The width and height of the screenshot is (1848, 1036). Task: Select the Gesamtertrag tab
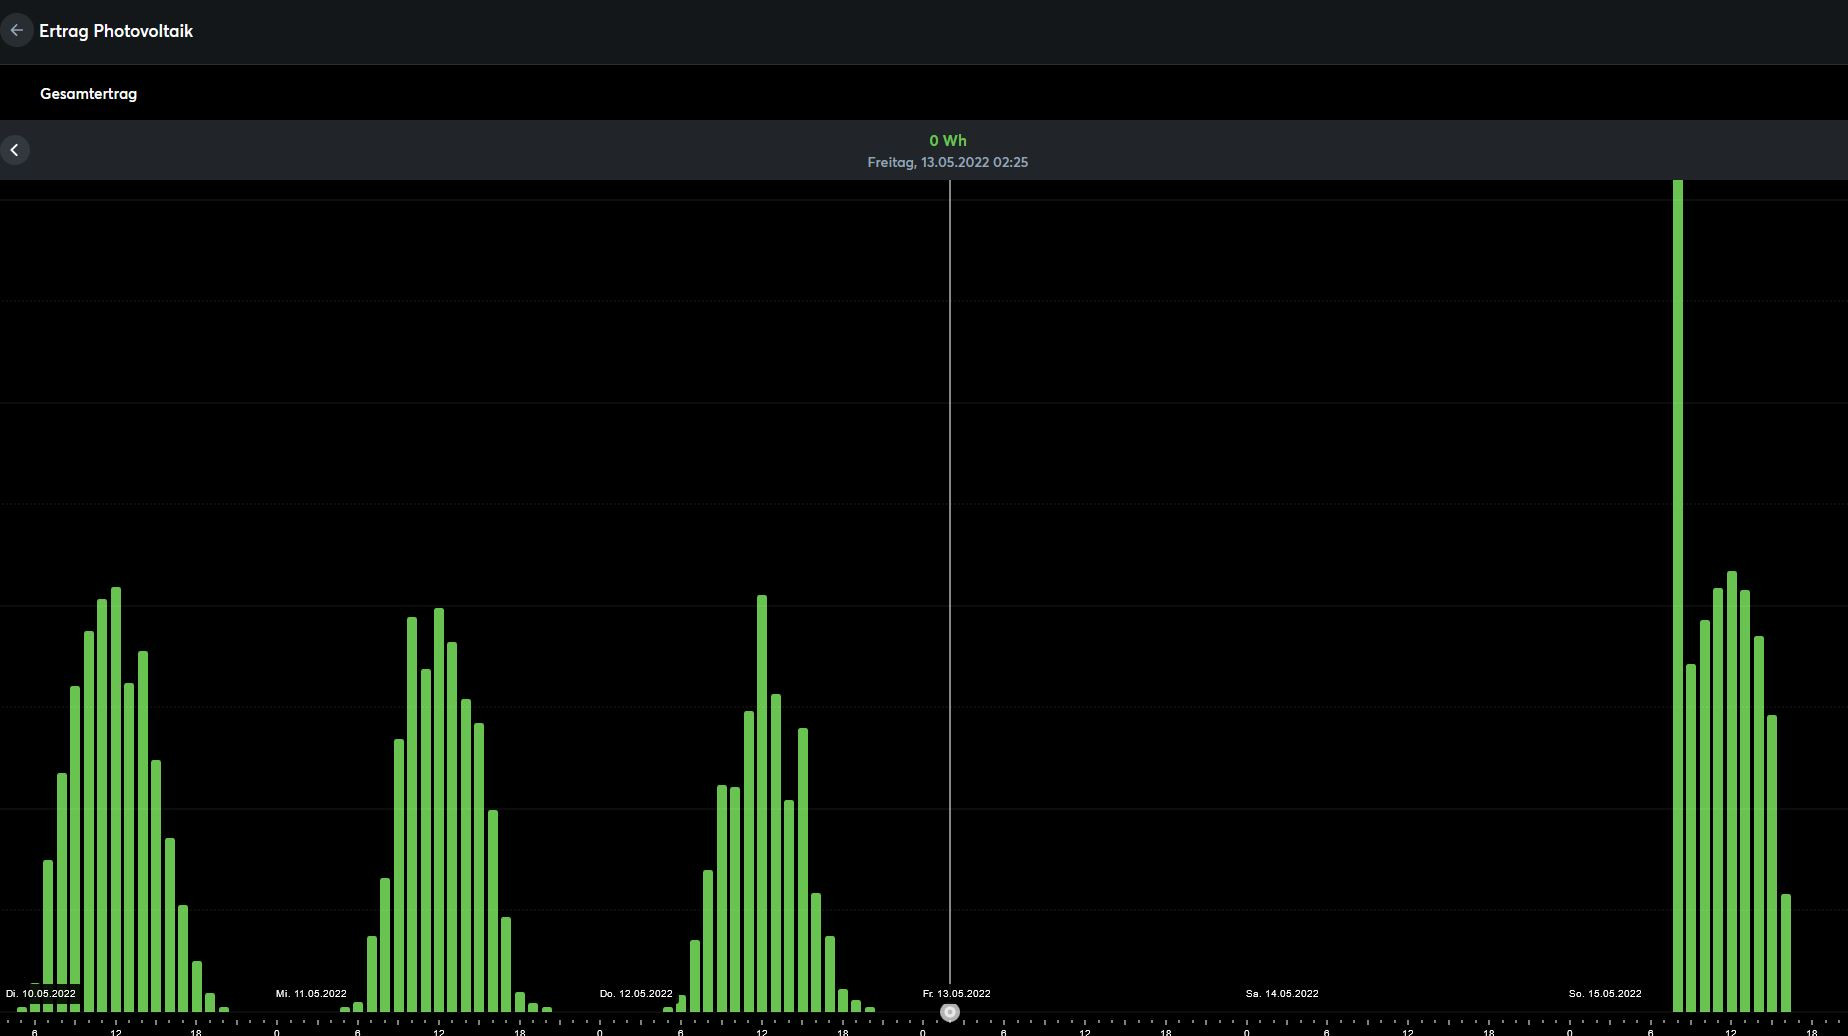click(x=88, y=94)
